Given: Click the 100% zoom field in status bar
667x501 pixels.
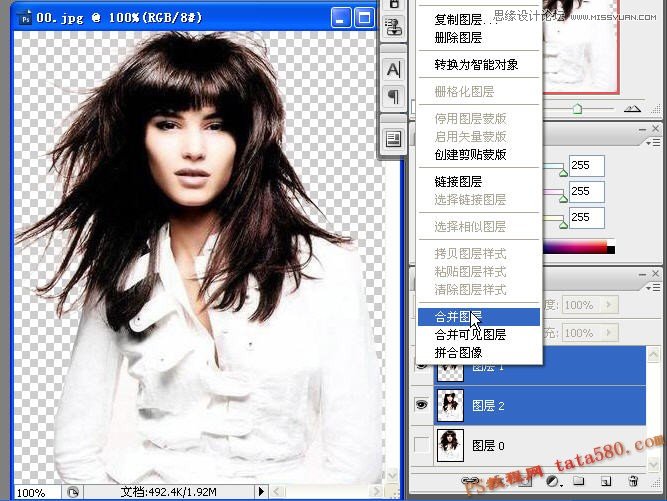Looking at the screenshot, I should pyautogui.click(x=37, y=492).
